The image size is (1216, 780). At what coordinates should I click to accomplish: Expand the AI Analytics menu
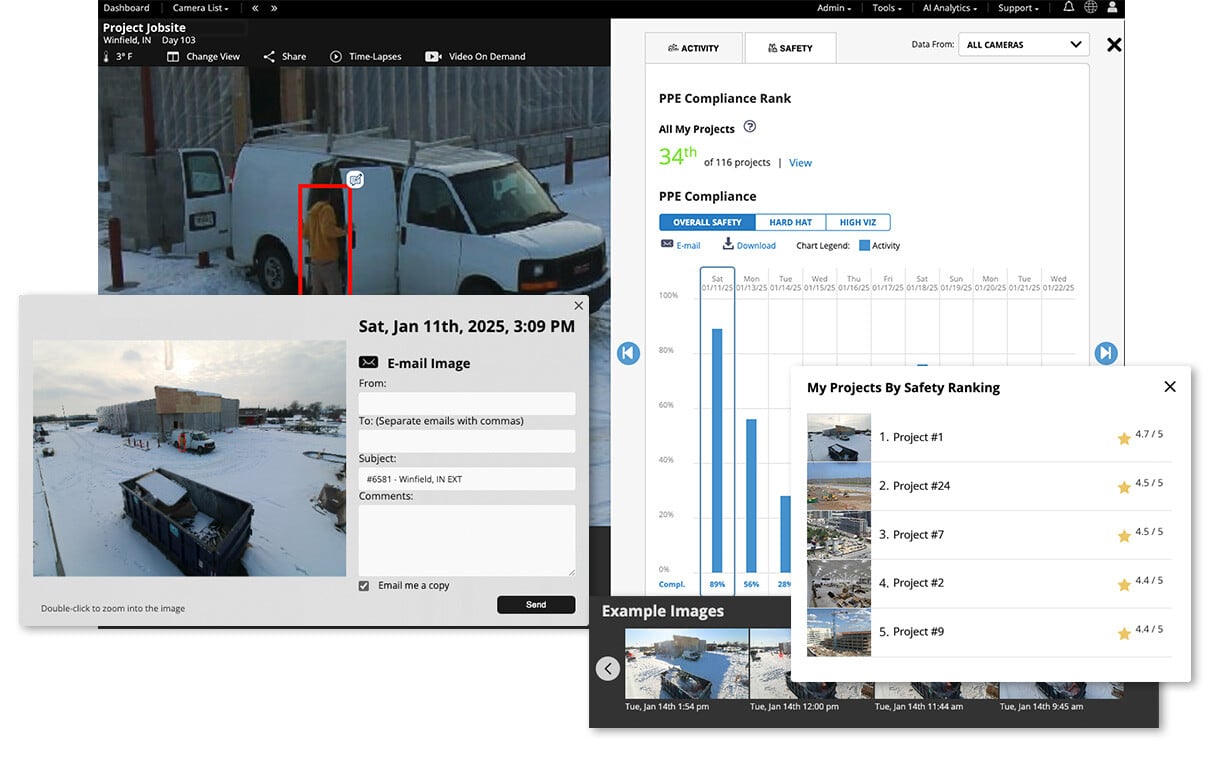point(949,8)
